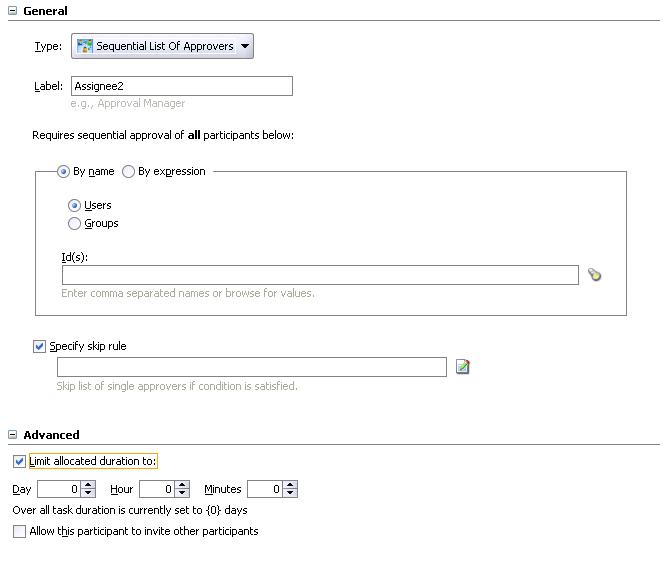Click the skip rule condition field
This screenshot has height=561, width=666.
251,367
